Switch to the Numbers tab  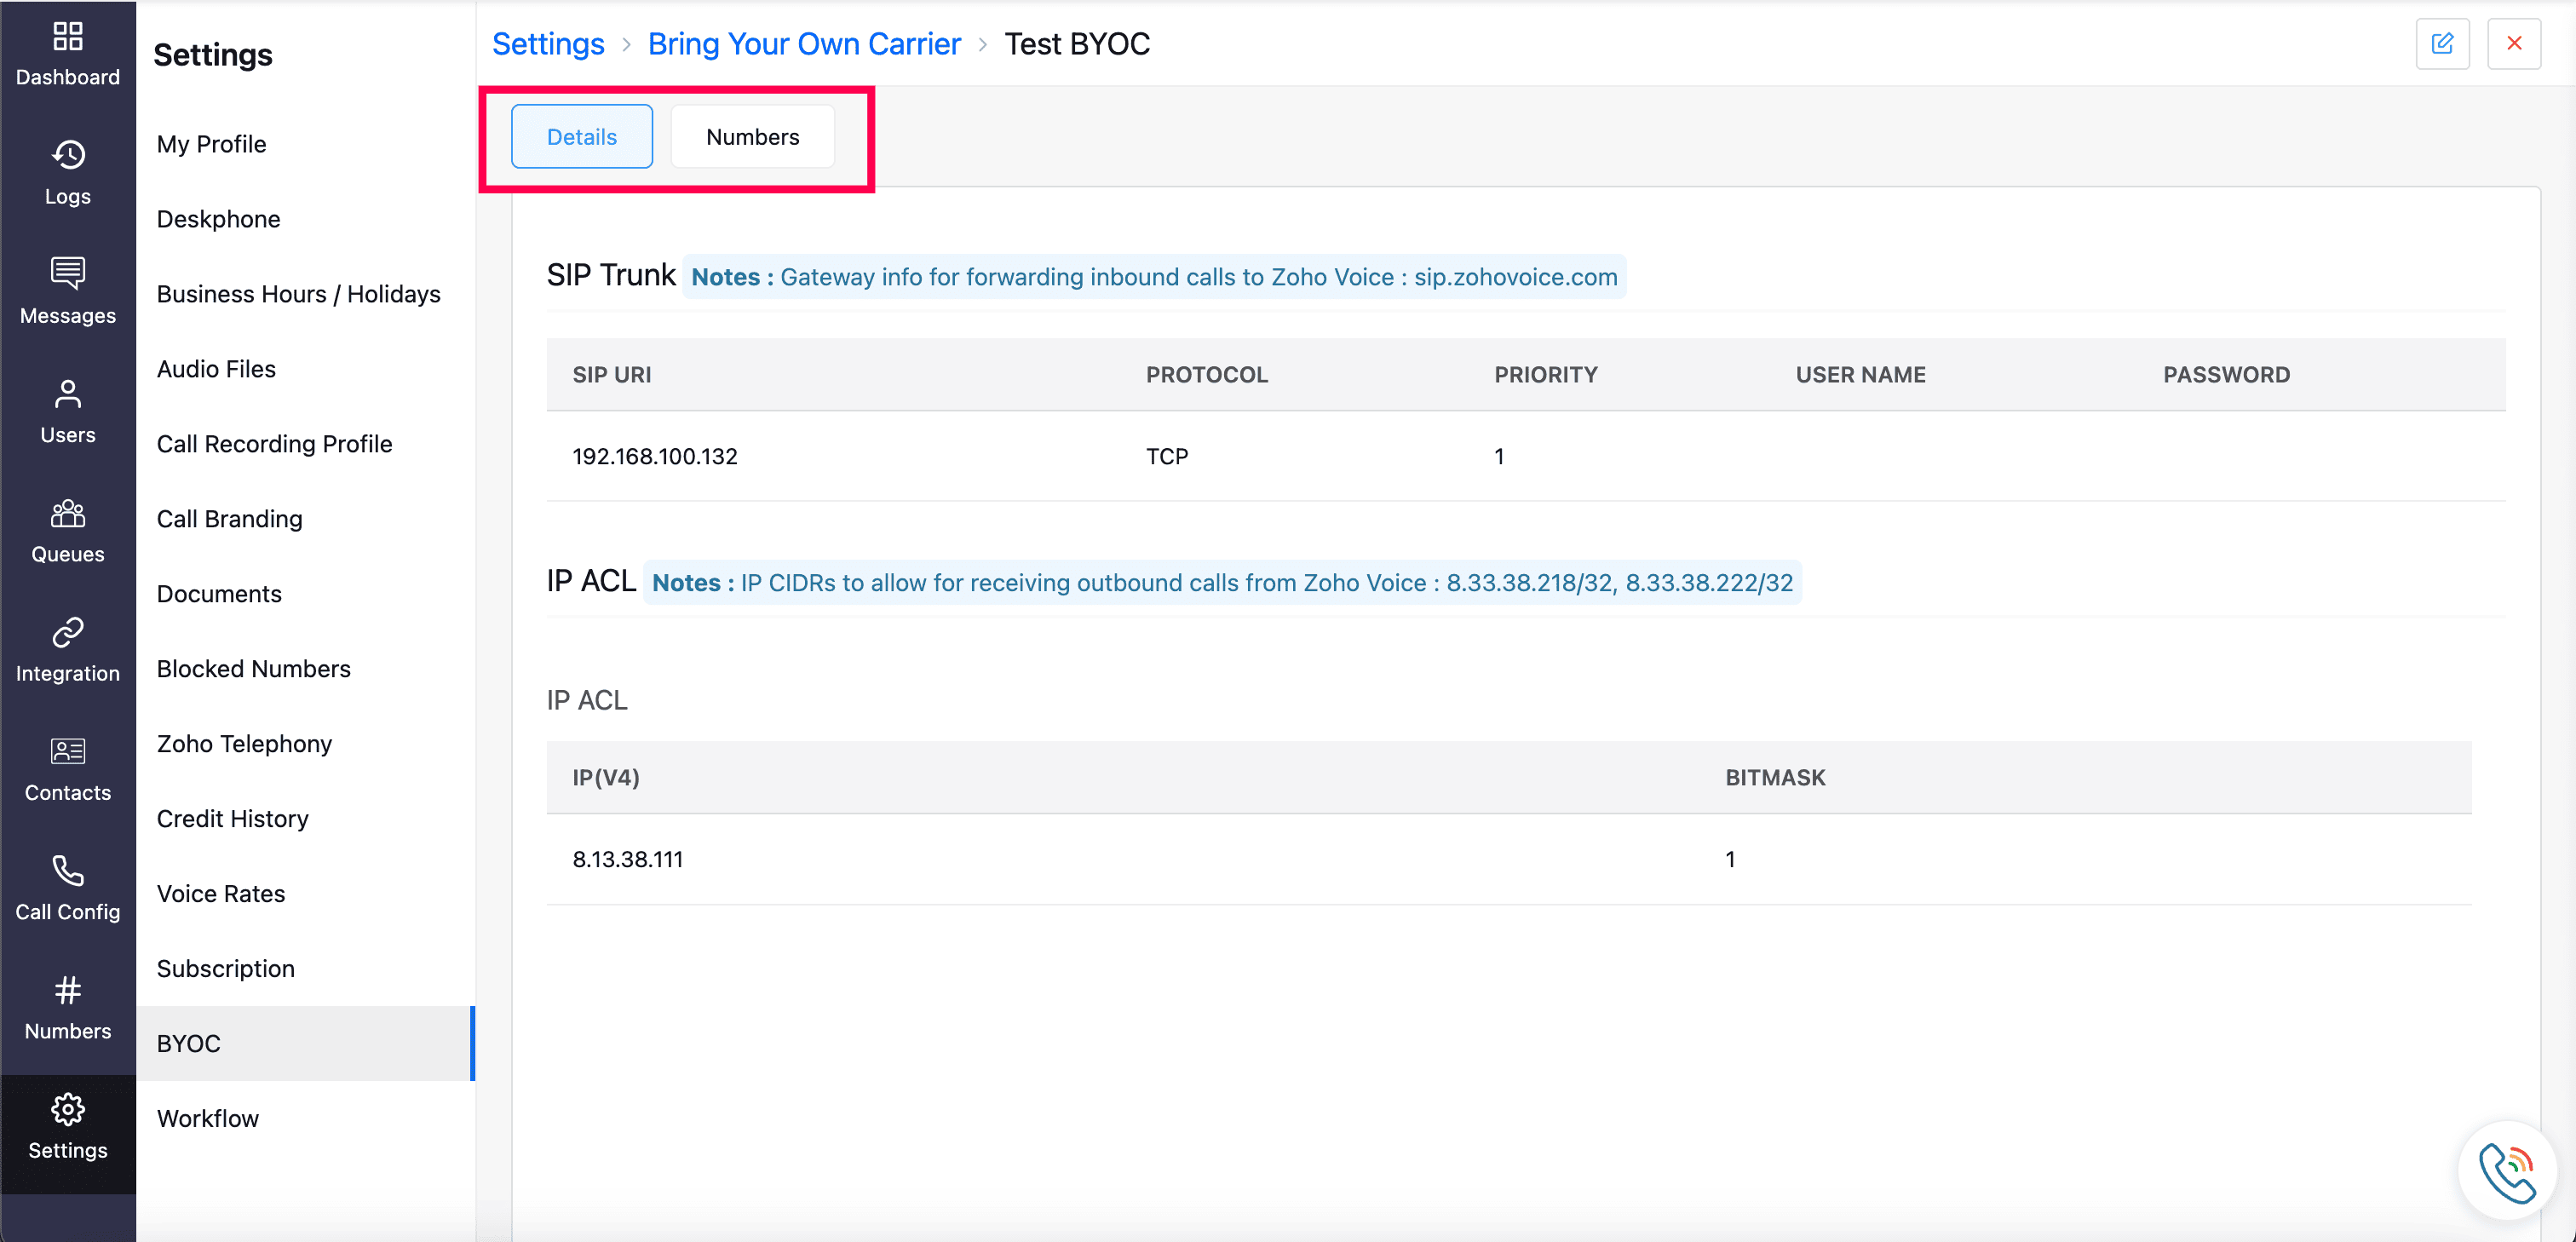(752, 137)
